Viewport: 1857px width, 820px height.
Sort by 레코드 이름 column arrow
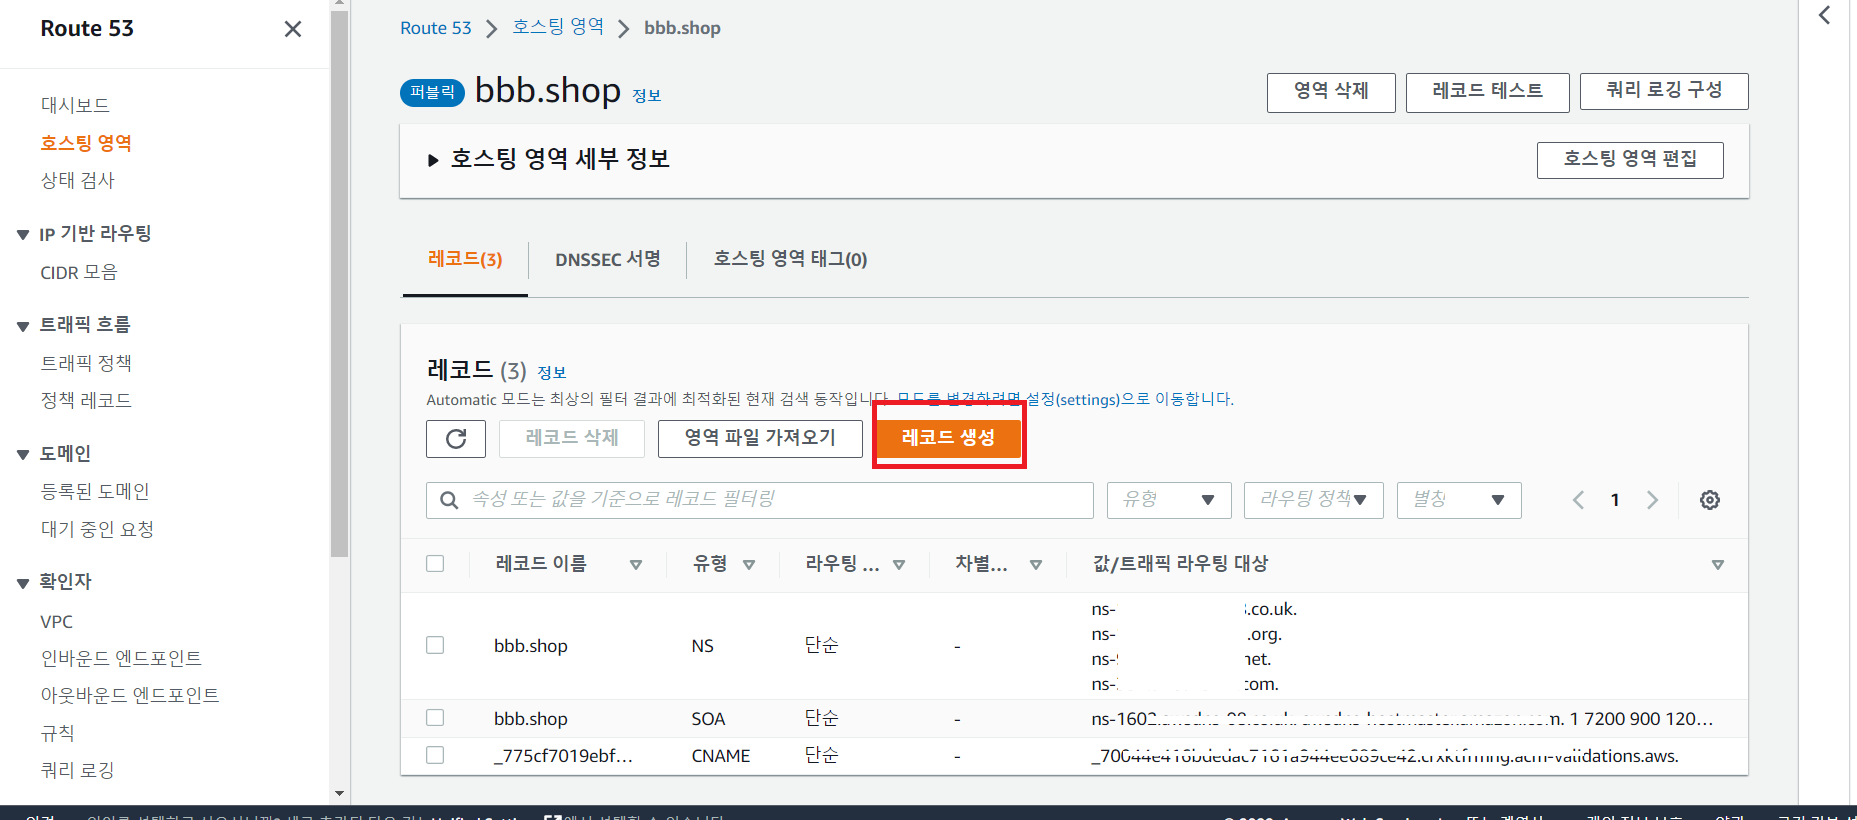coord(636,565)
